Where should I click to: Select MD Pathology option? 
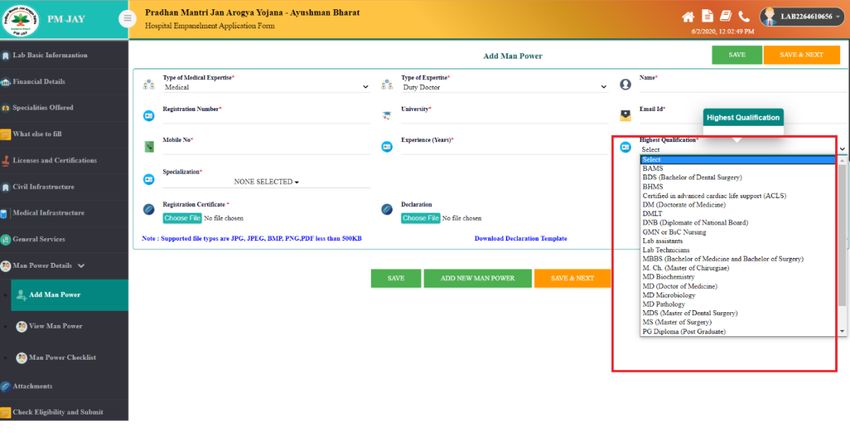pyautogui.click(x=739, y=304)
